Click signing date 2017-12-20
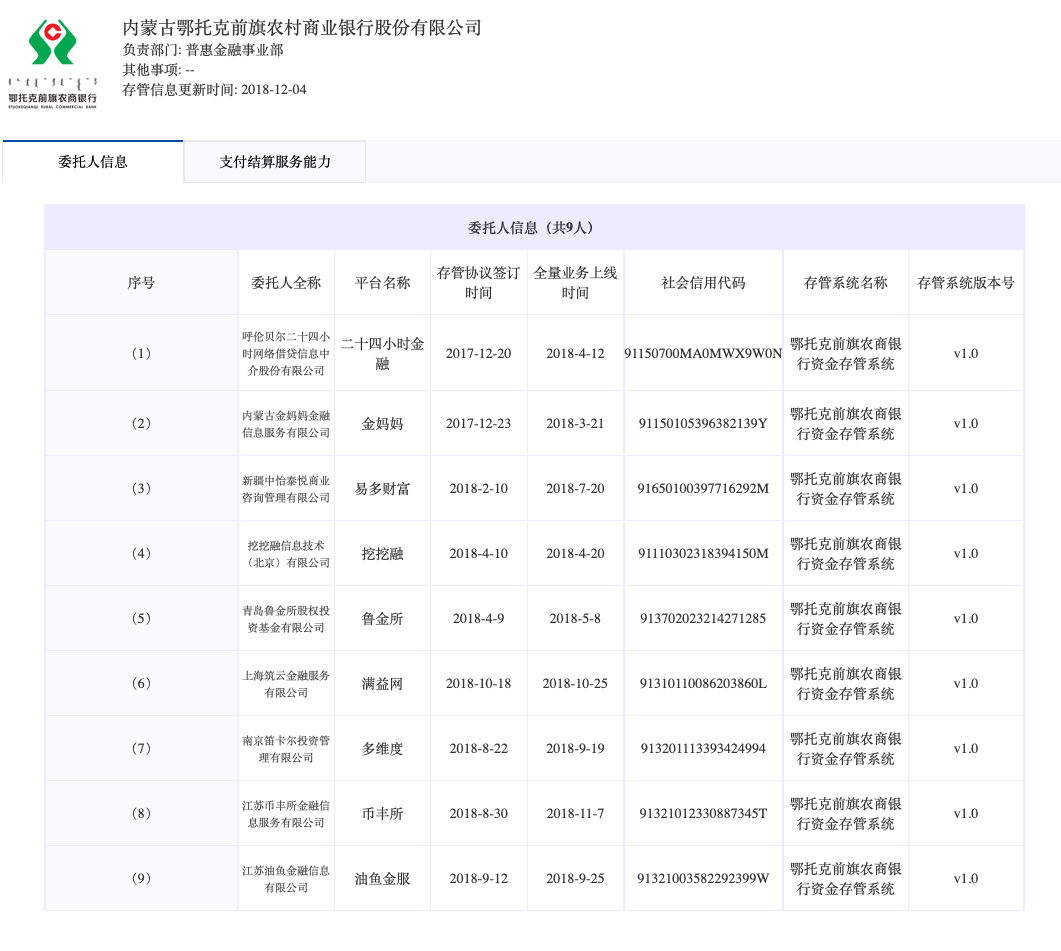This screenshot has width=1061, height=951. click(478, 353)
